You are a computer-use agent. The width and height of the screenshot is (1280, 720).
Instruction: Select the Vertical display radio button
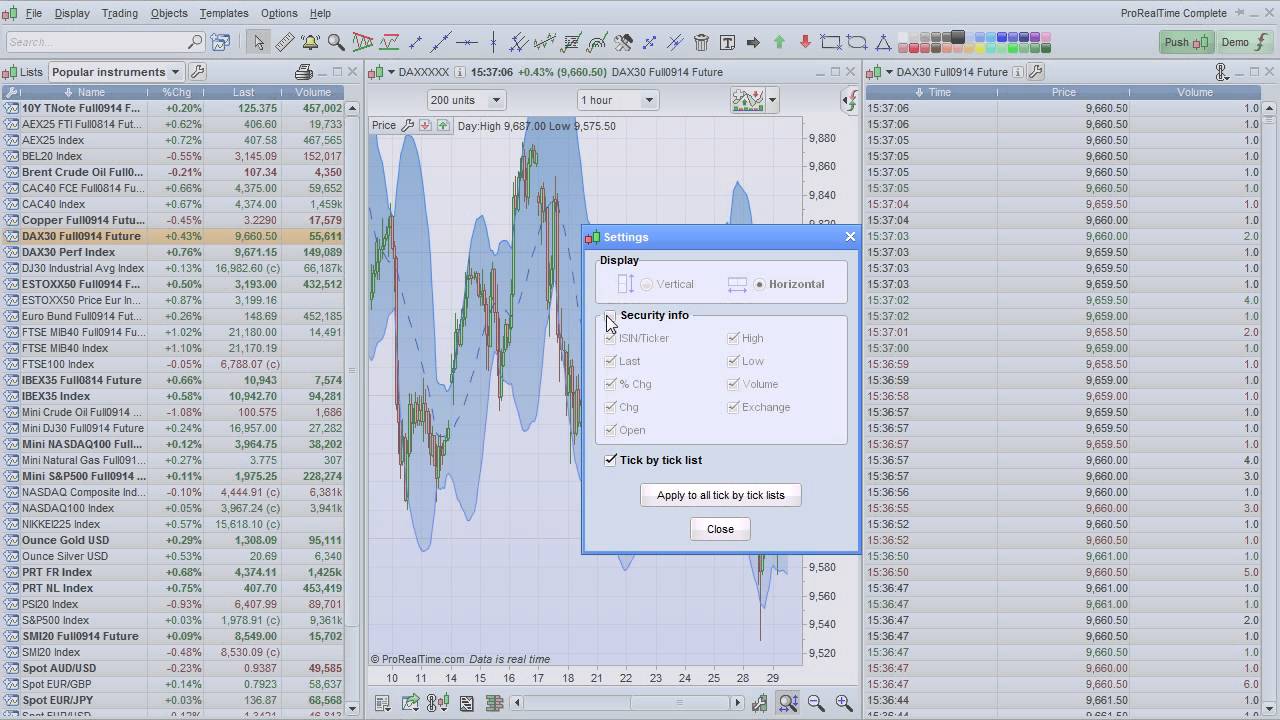pyautogui.click(x=647, y=284)
